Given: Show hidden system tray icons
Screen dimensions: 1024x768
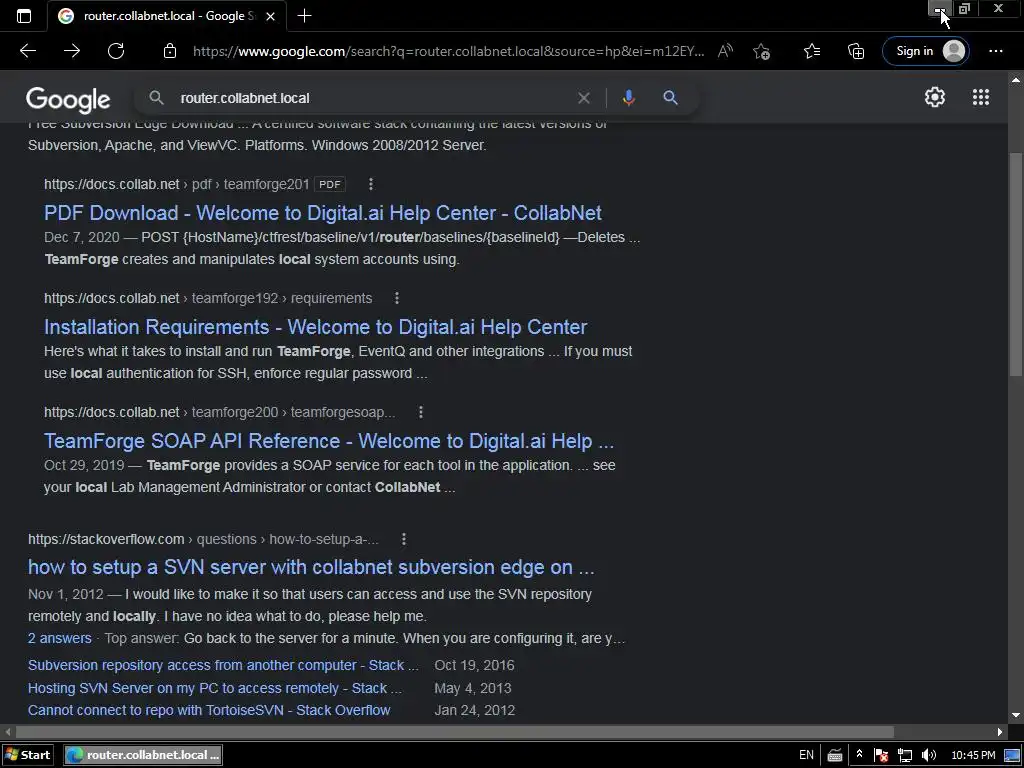Looking at the screenshot, I should tap(859, 754).
